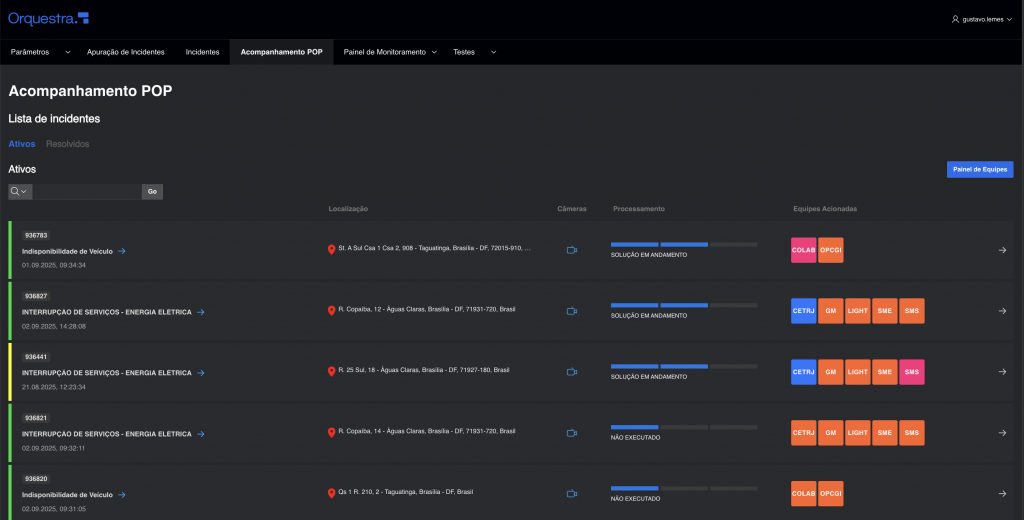Select the LIGHT team badge in 936827
The height and width of the screenshot is (520, 1024).
(858, 311)
